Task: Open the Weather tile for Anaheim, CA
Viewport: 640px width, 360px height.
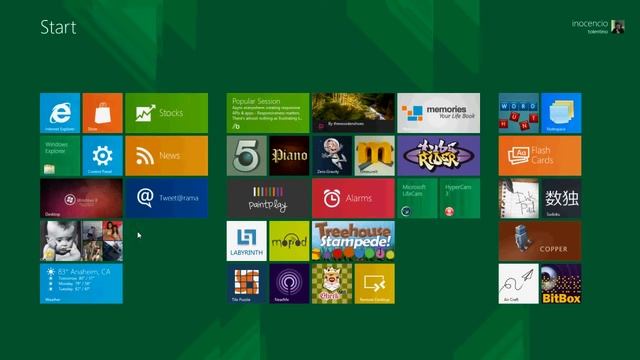Action: (x=81, y=284)
